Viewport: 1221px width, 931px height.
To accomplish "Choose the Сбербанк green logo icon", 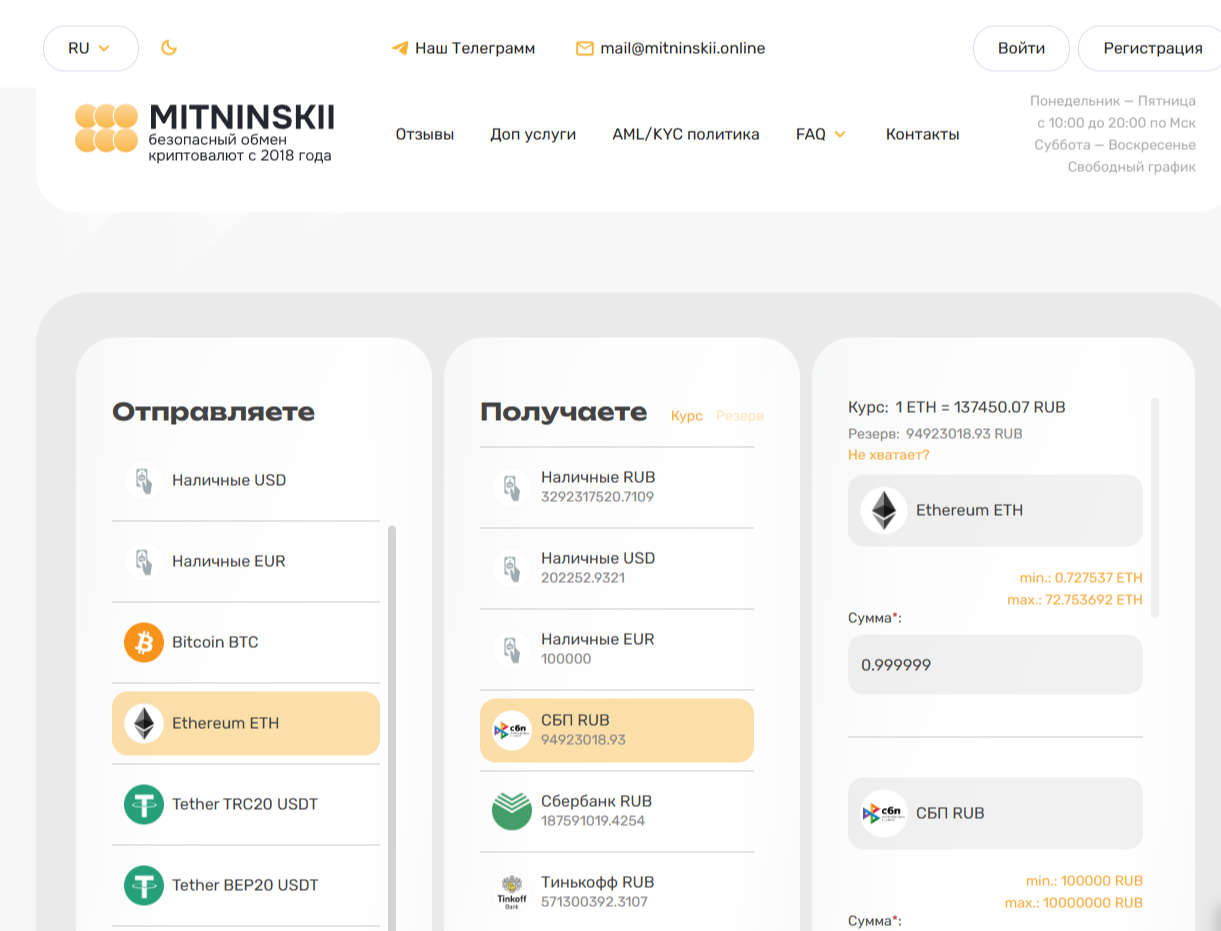I will tap(512, 811).
